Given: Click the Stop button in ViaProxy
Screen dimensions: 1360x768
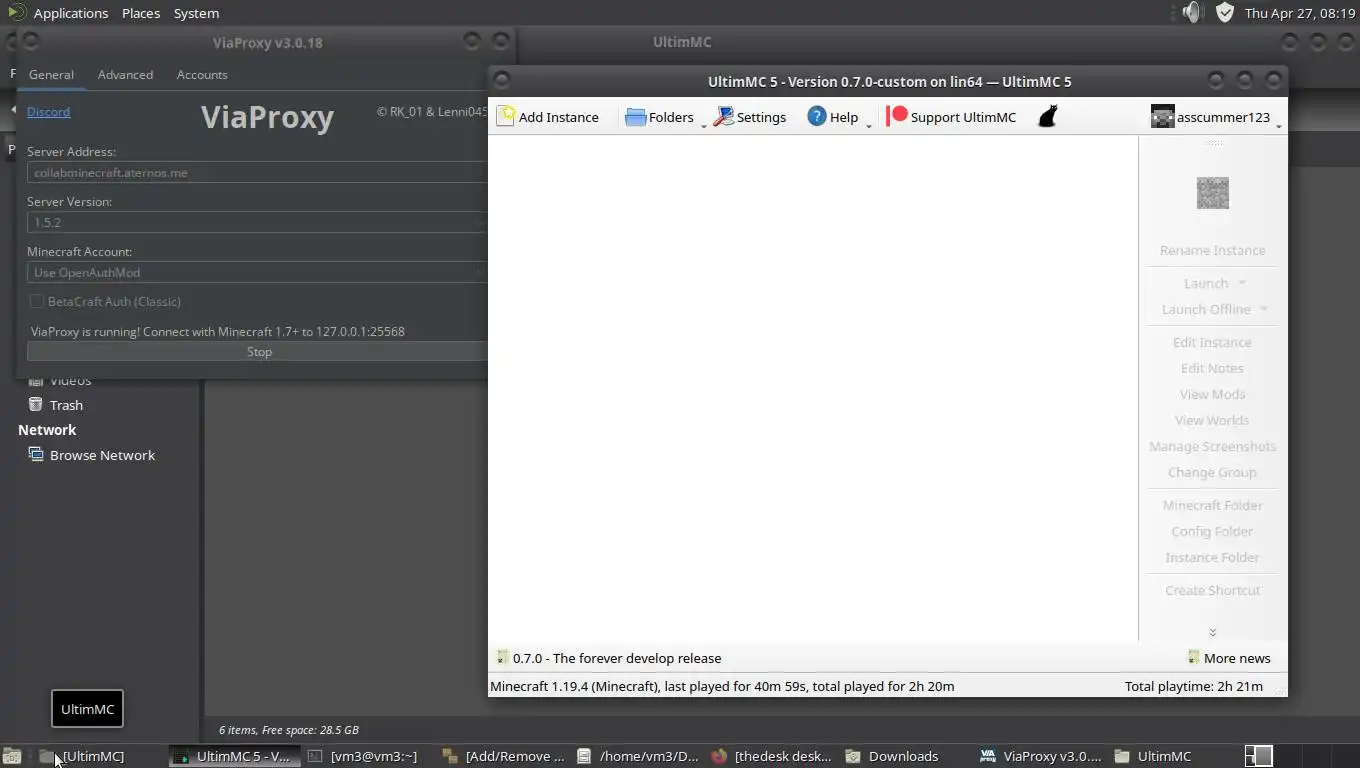Looking at the screenshot, I should (257, 352).
